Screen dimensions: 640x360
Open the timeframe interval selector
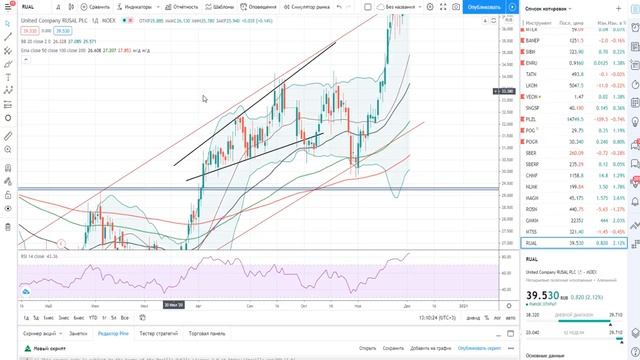click(58, 7)
